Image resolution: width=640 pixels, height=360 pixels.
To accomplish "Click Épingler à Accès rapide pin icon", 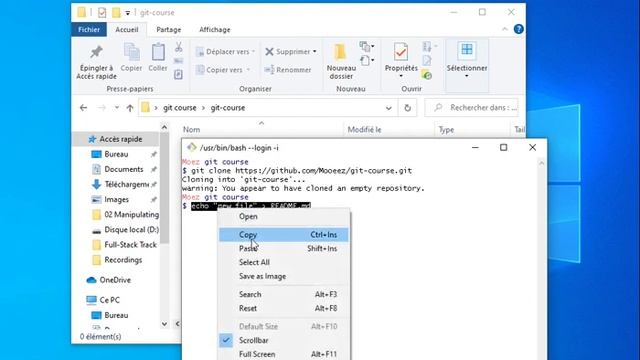I will pyautogui.click(x=96, y=52).
